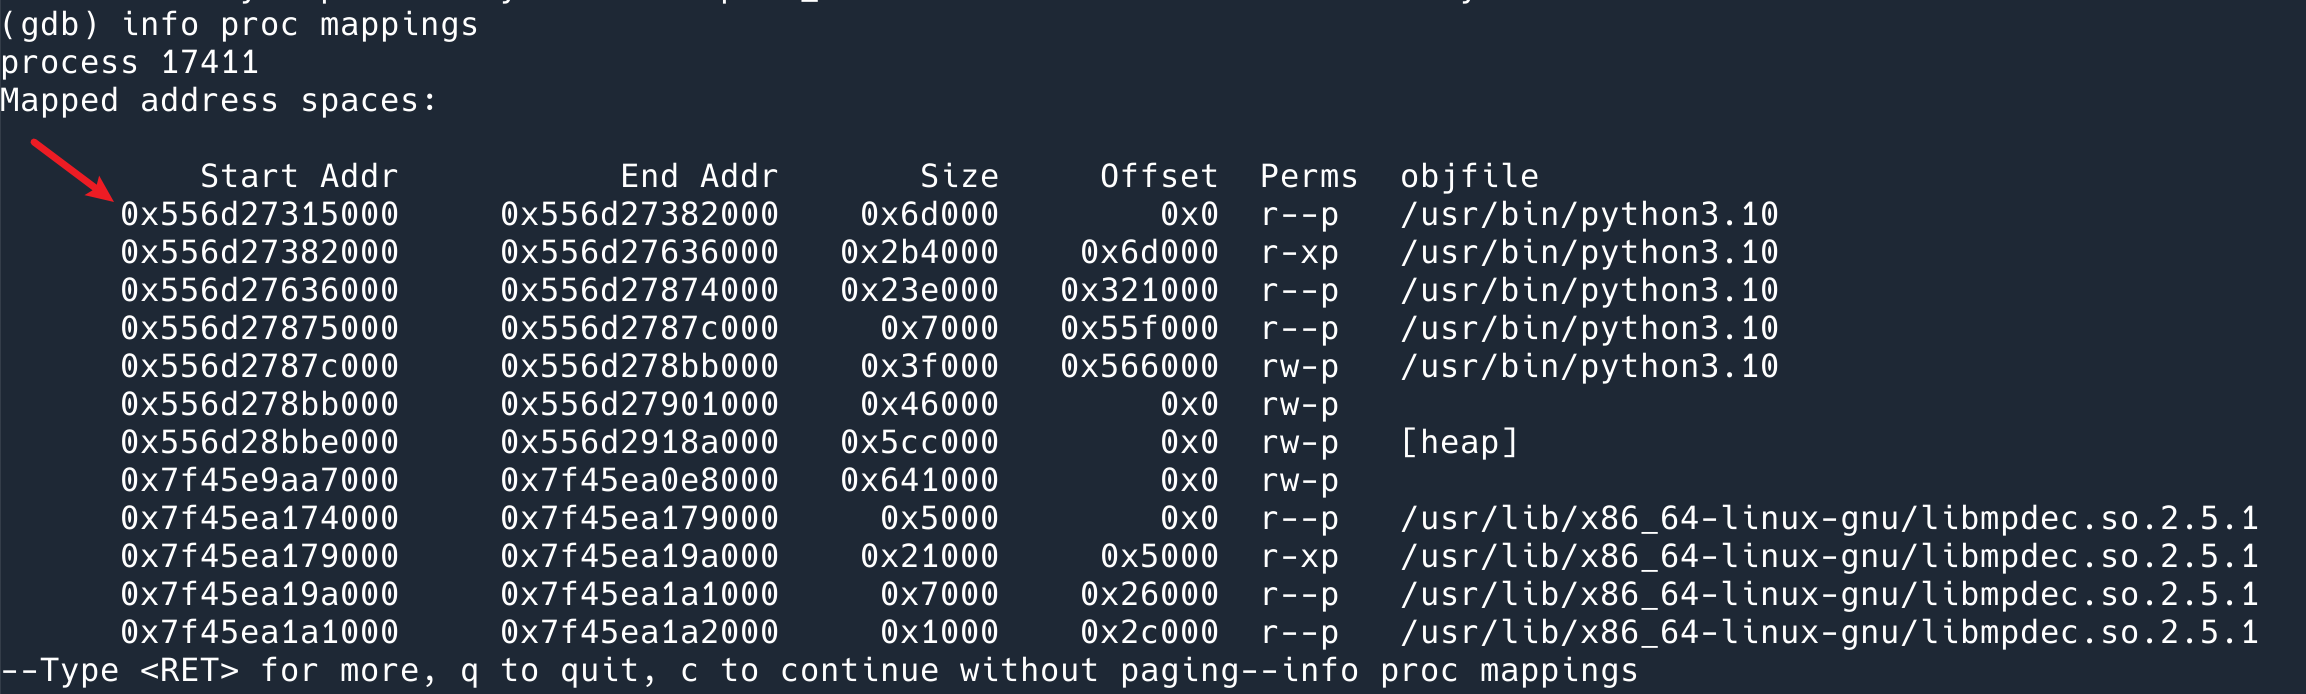Select the Offset column header
This screenshot has width=2306, height=694.
1159,176
